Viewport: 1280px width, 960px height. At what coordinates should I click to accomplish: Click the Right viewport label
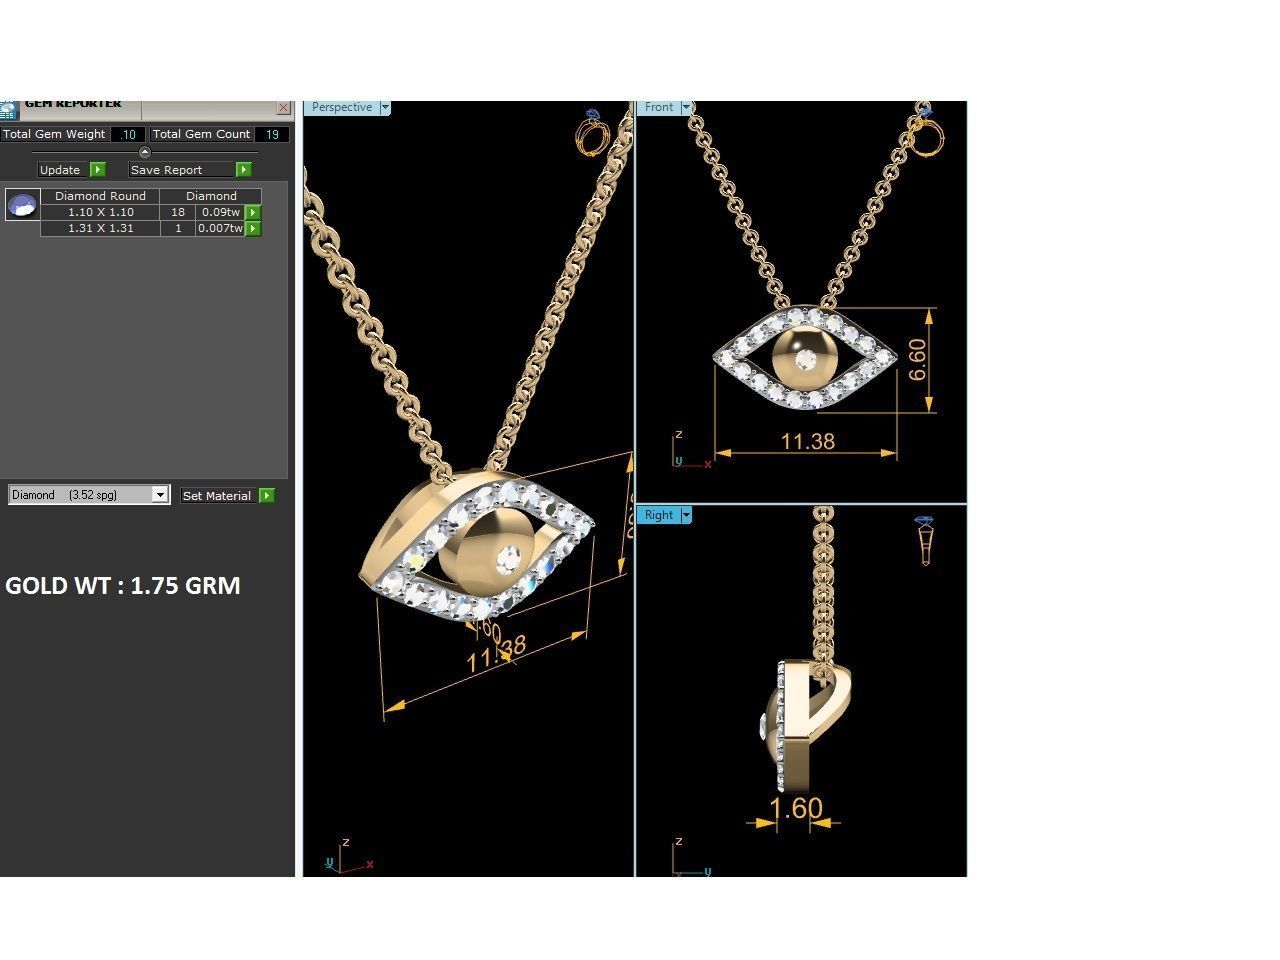coord(658,515)
